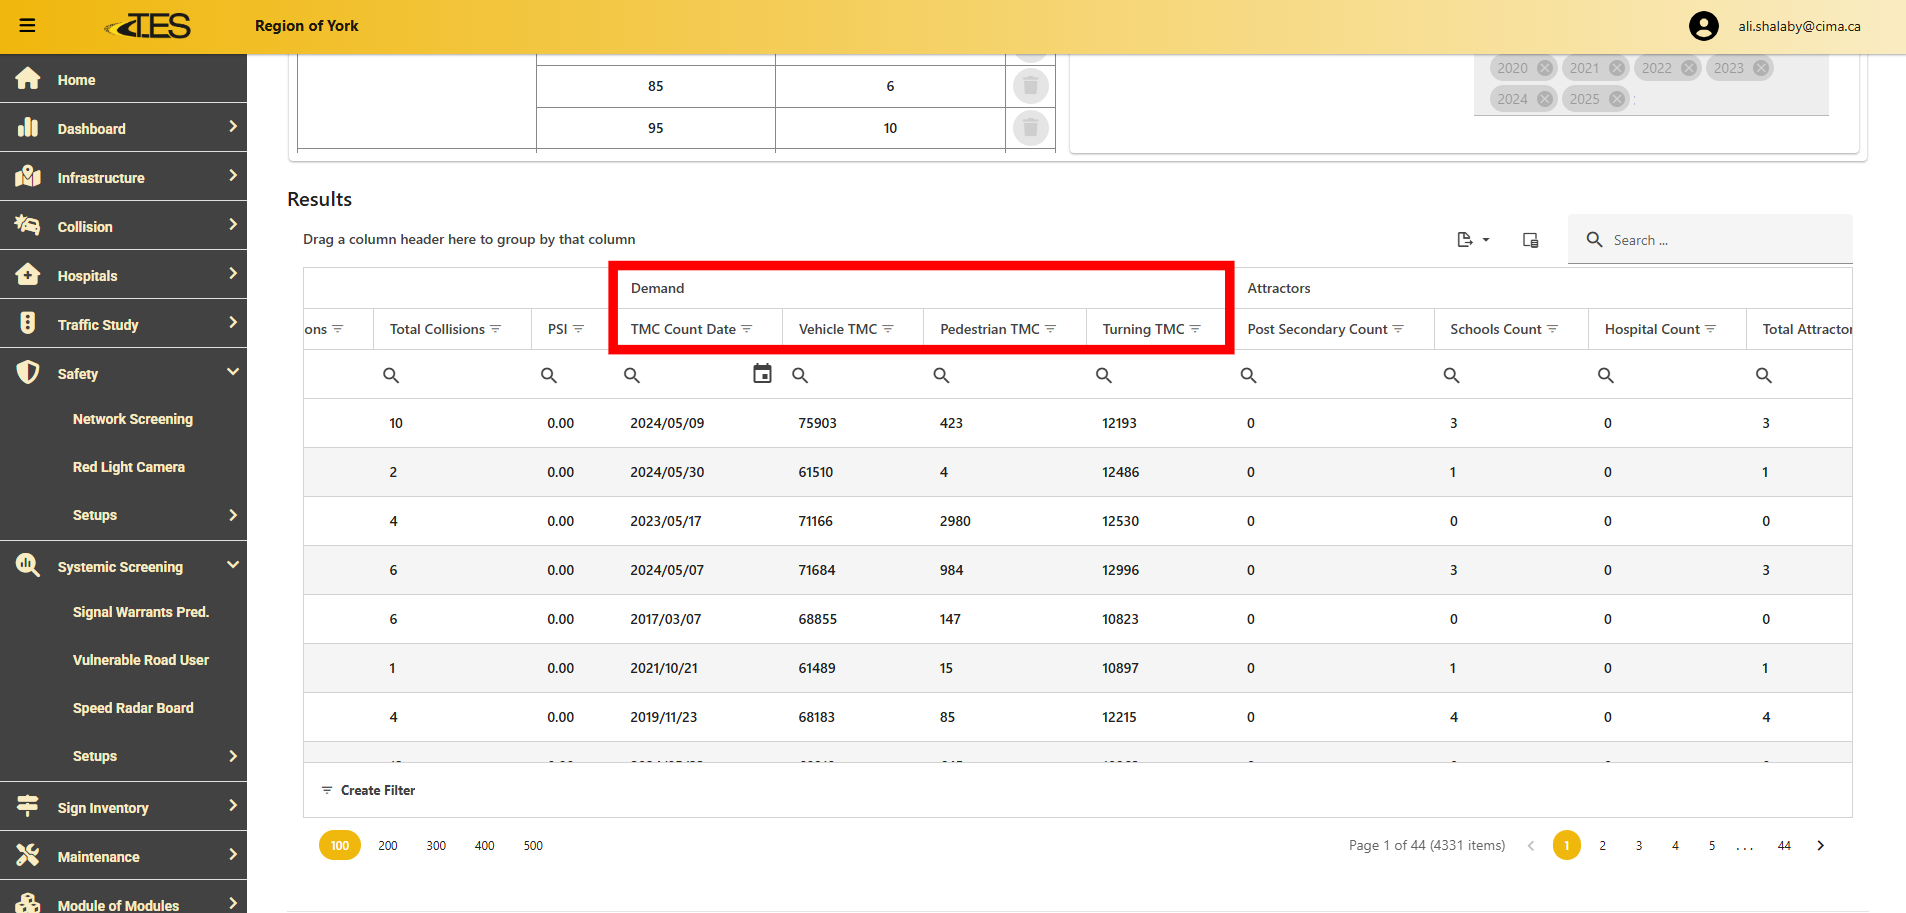Select Vulnerable Road User menu item
Image resolution: width=1906 pixels, height=913 pixels.
[141, 660]
